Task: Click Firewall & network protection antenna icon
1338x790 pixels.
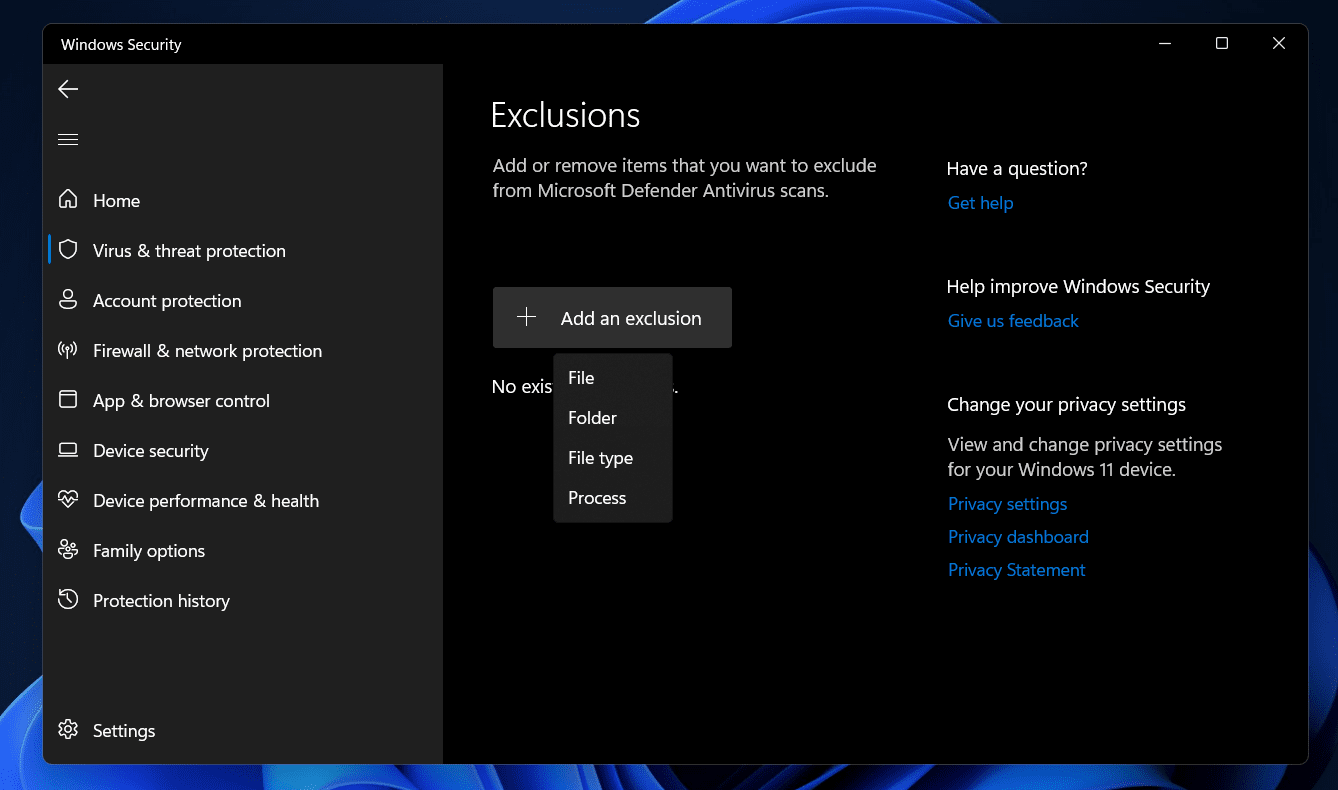Action: click(68, 350)
